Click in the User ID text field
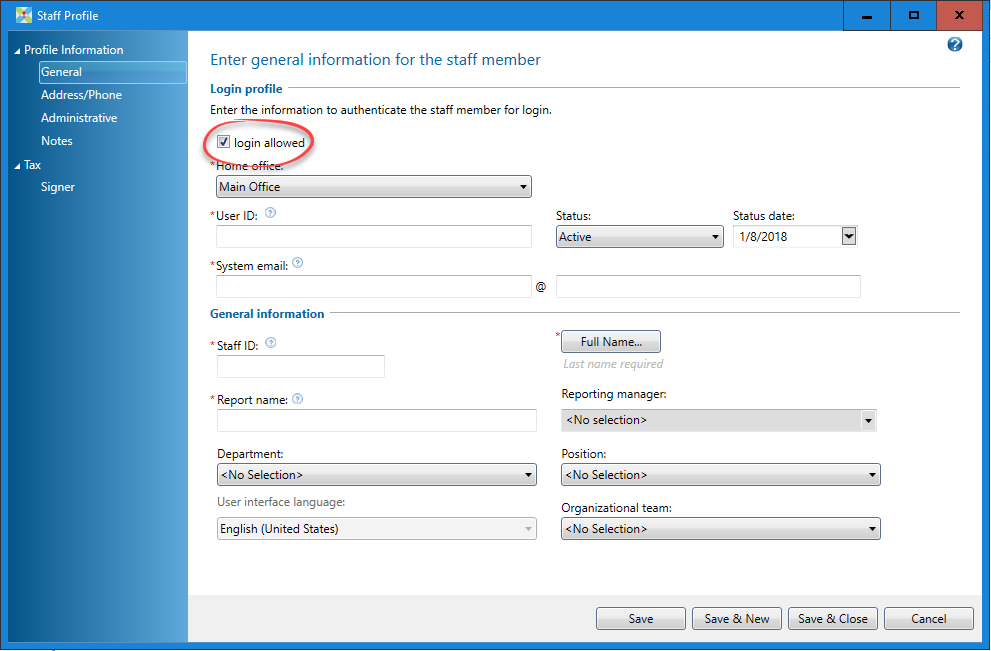 click(x=373, y=237)
